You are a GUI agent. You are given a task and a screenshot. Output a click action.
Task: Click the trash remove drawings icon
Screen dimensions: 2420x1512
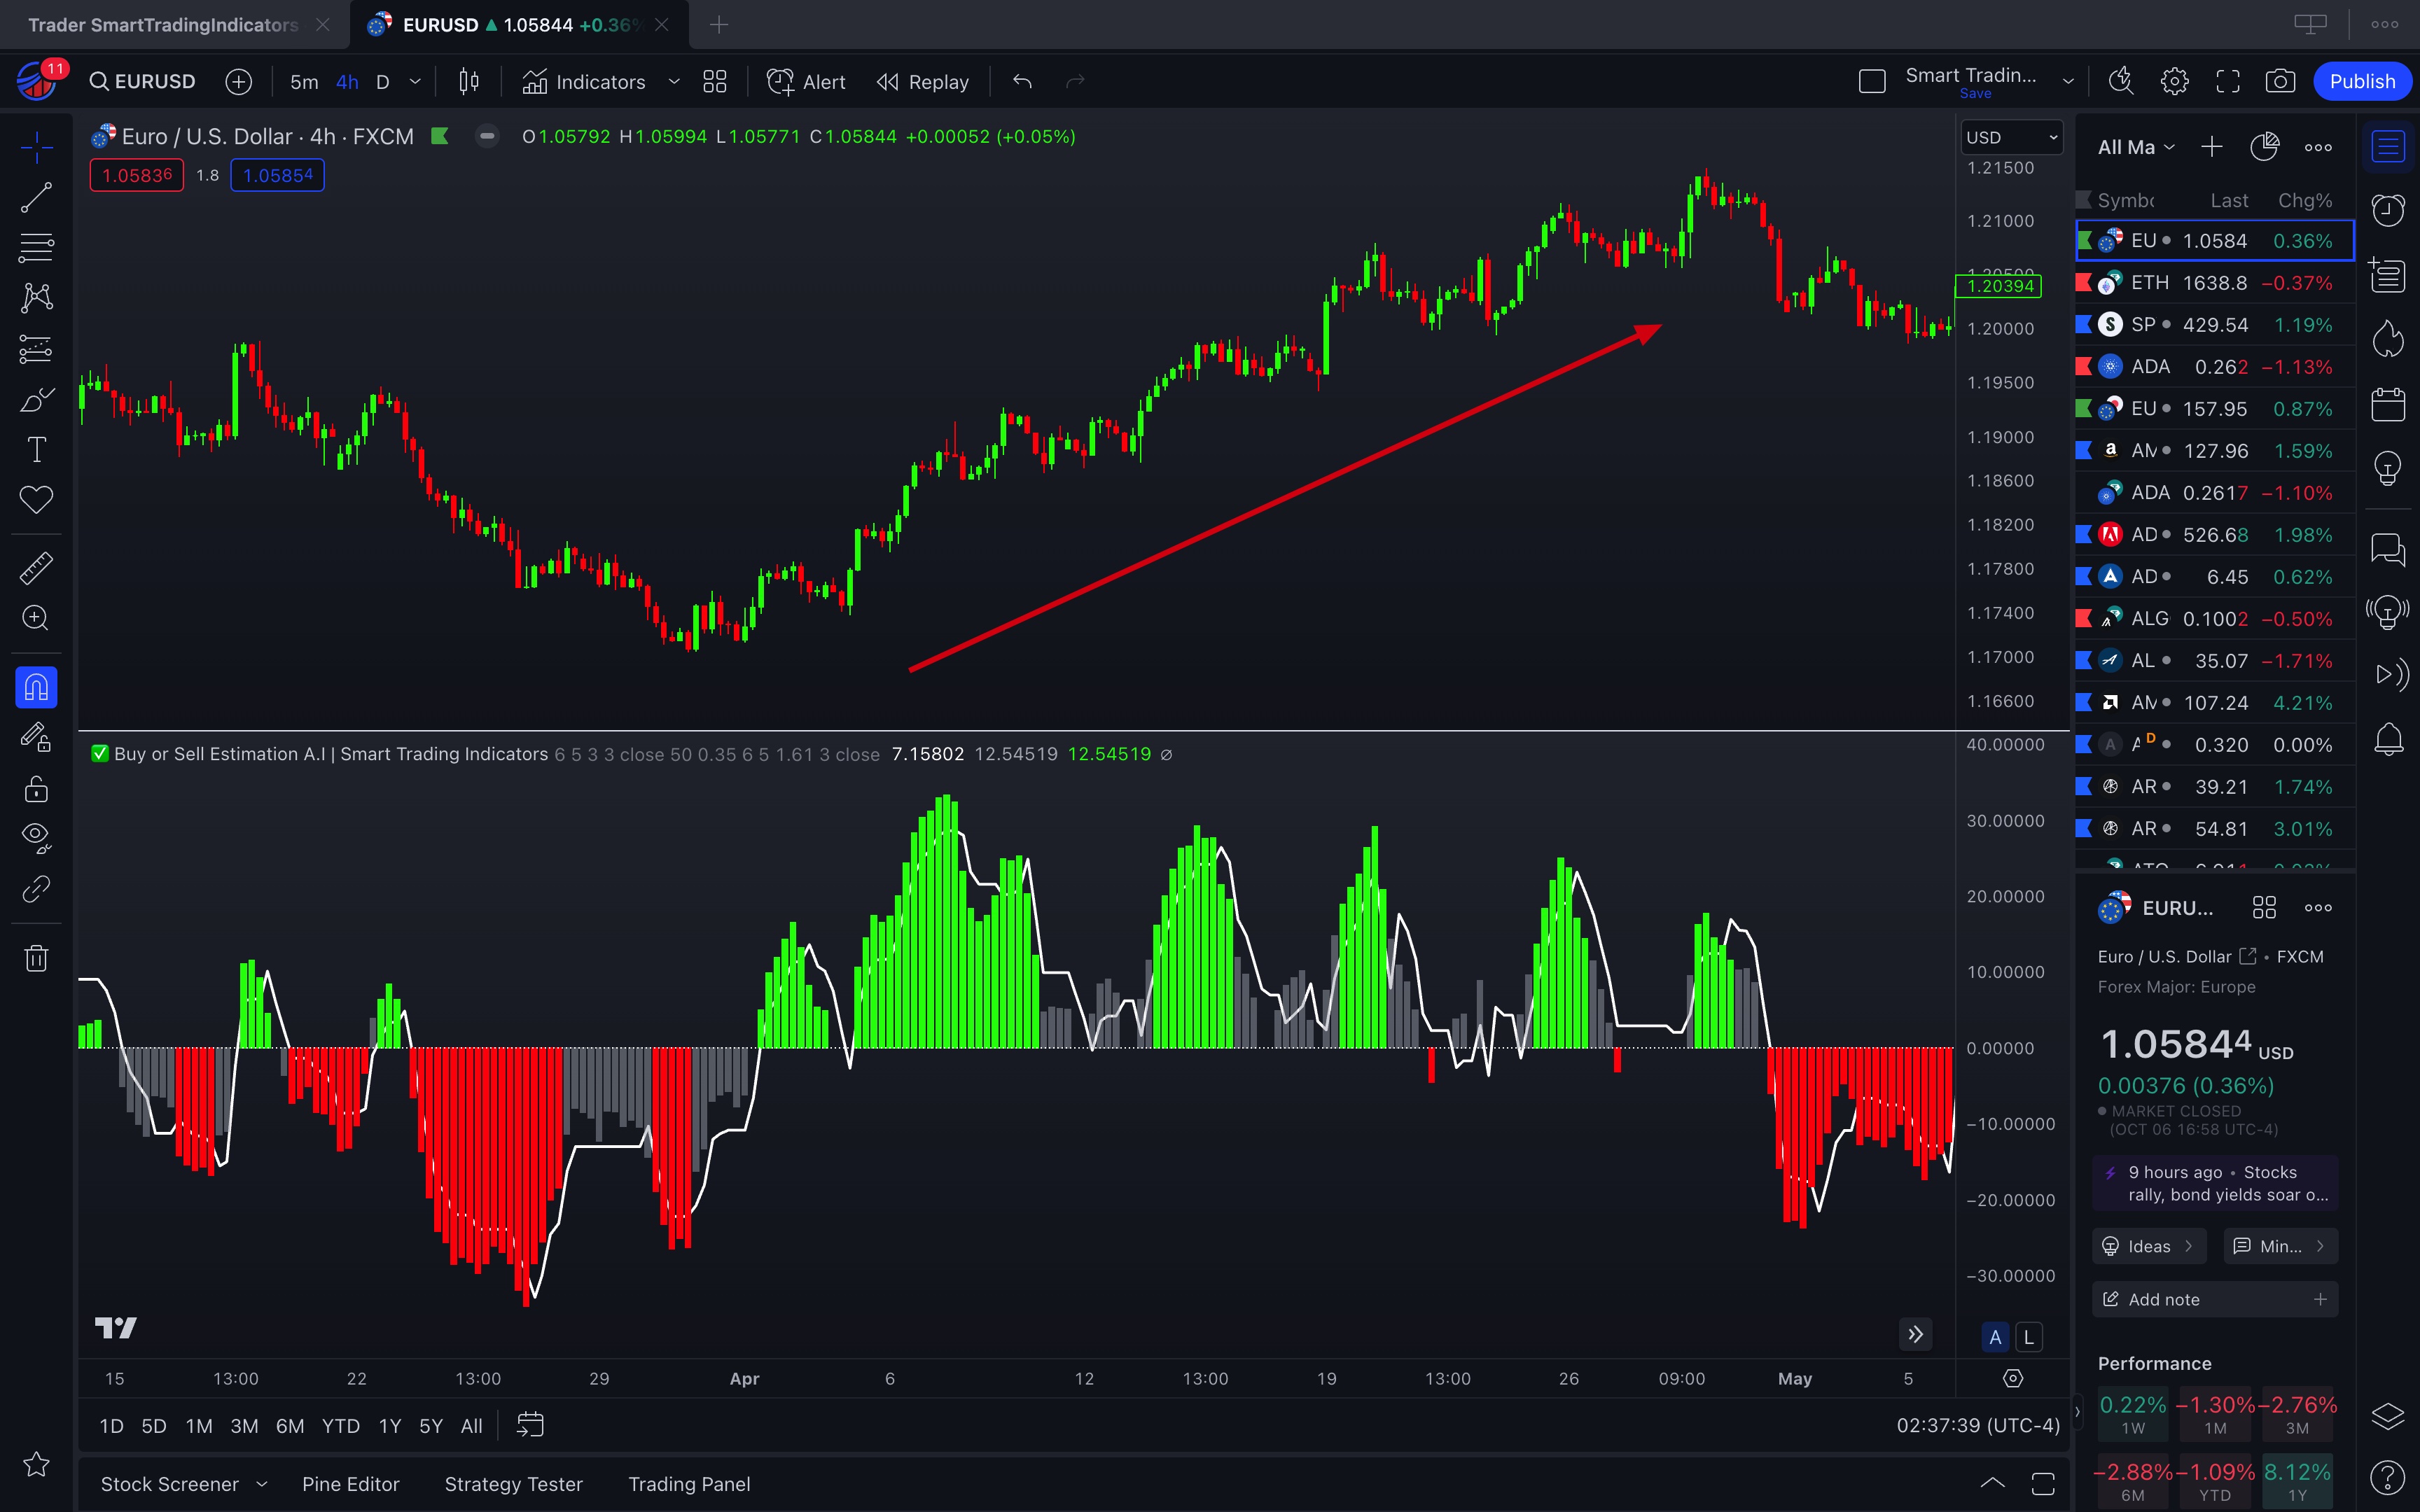point(36,958)
